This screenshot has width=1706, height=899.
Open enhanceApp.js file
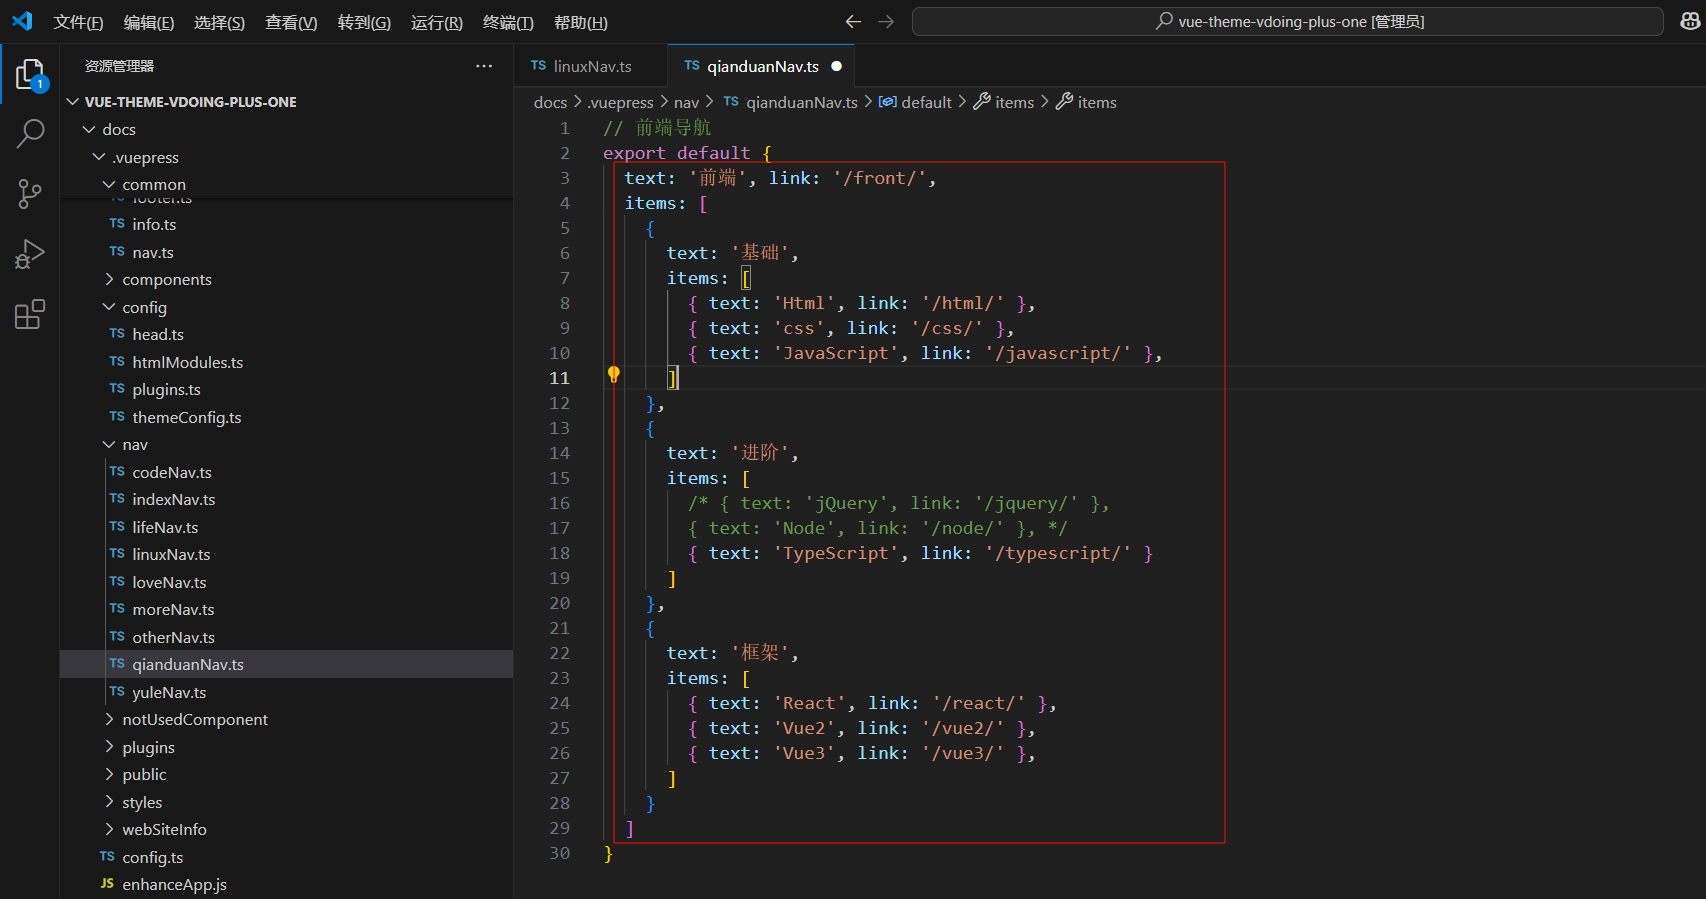coord(286,884)
